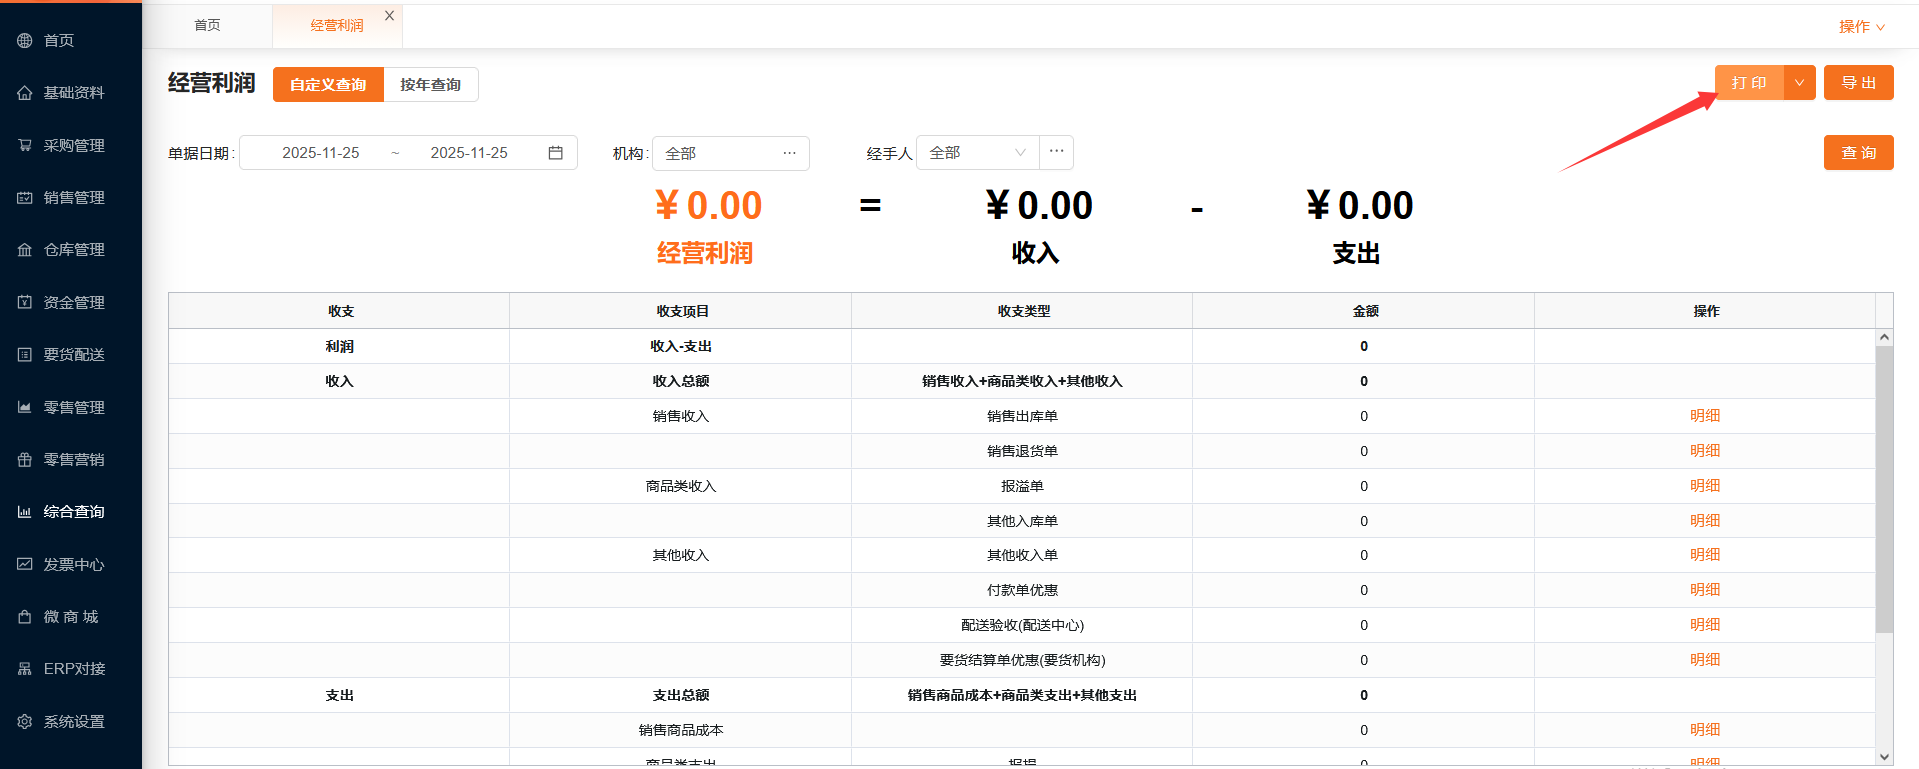Click the 金额 column header
This screenshot has width=1919, height=769.
click(1364, 311)
